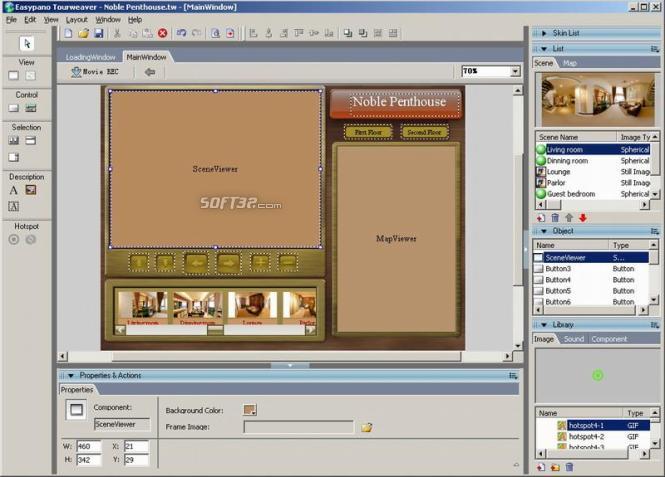Open the File menu
This screenshot has width=665, height=477.
point(11,20)
